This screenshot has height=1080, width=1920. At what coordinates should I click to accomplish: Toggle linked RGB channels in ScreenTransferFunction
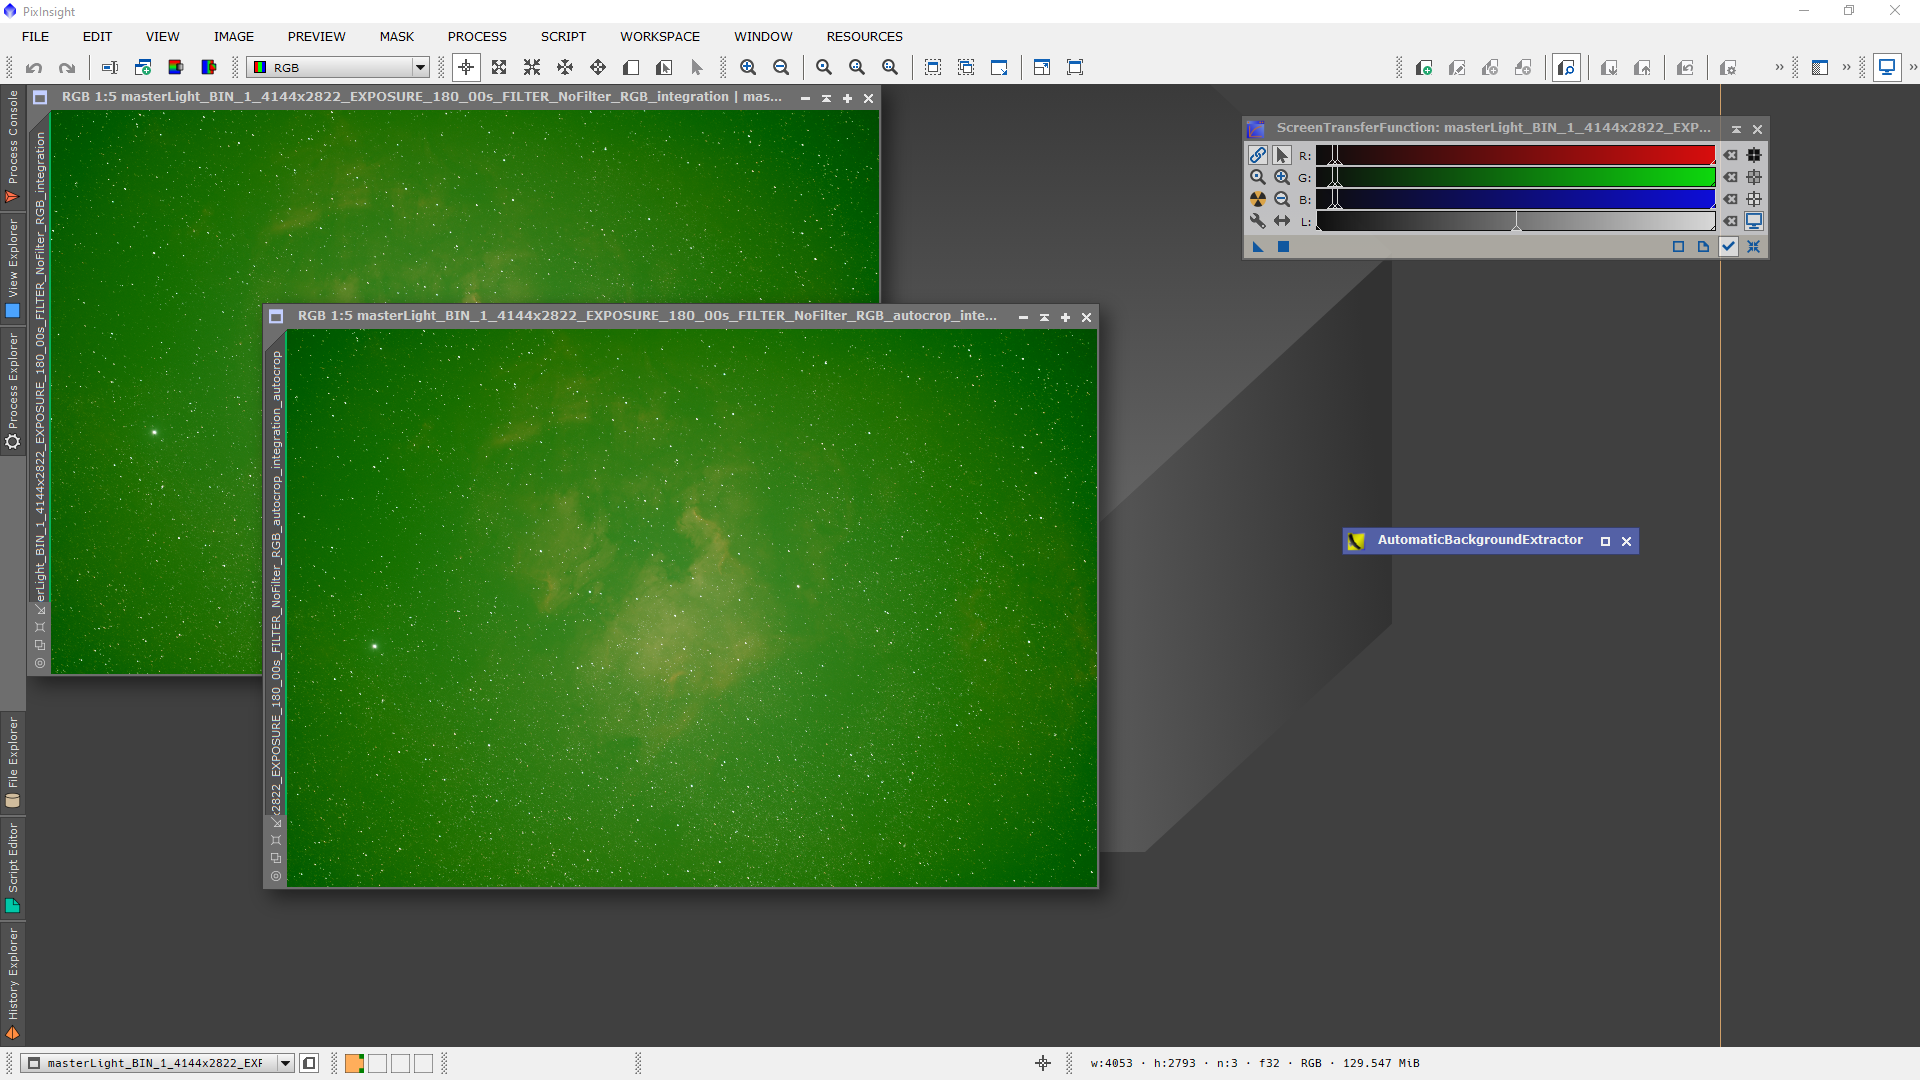[1258, 155]
